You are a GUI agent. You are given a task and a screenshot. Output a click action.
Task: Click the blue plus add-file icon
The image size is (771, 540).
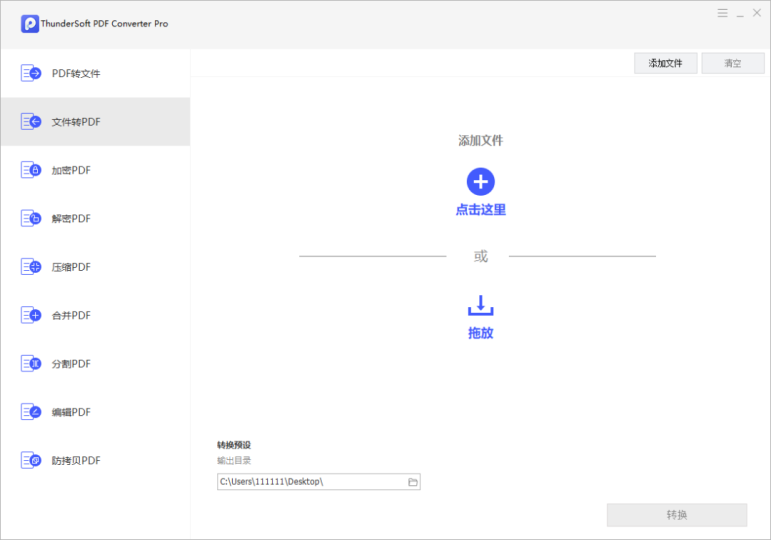point(480,182)
